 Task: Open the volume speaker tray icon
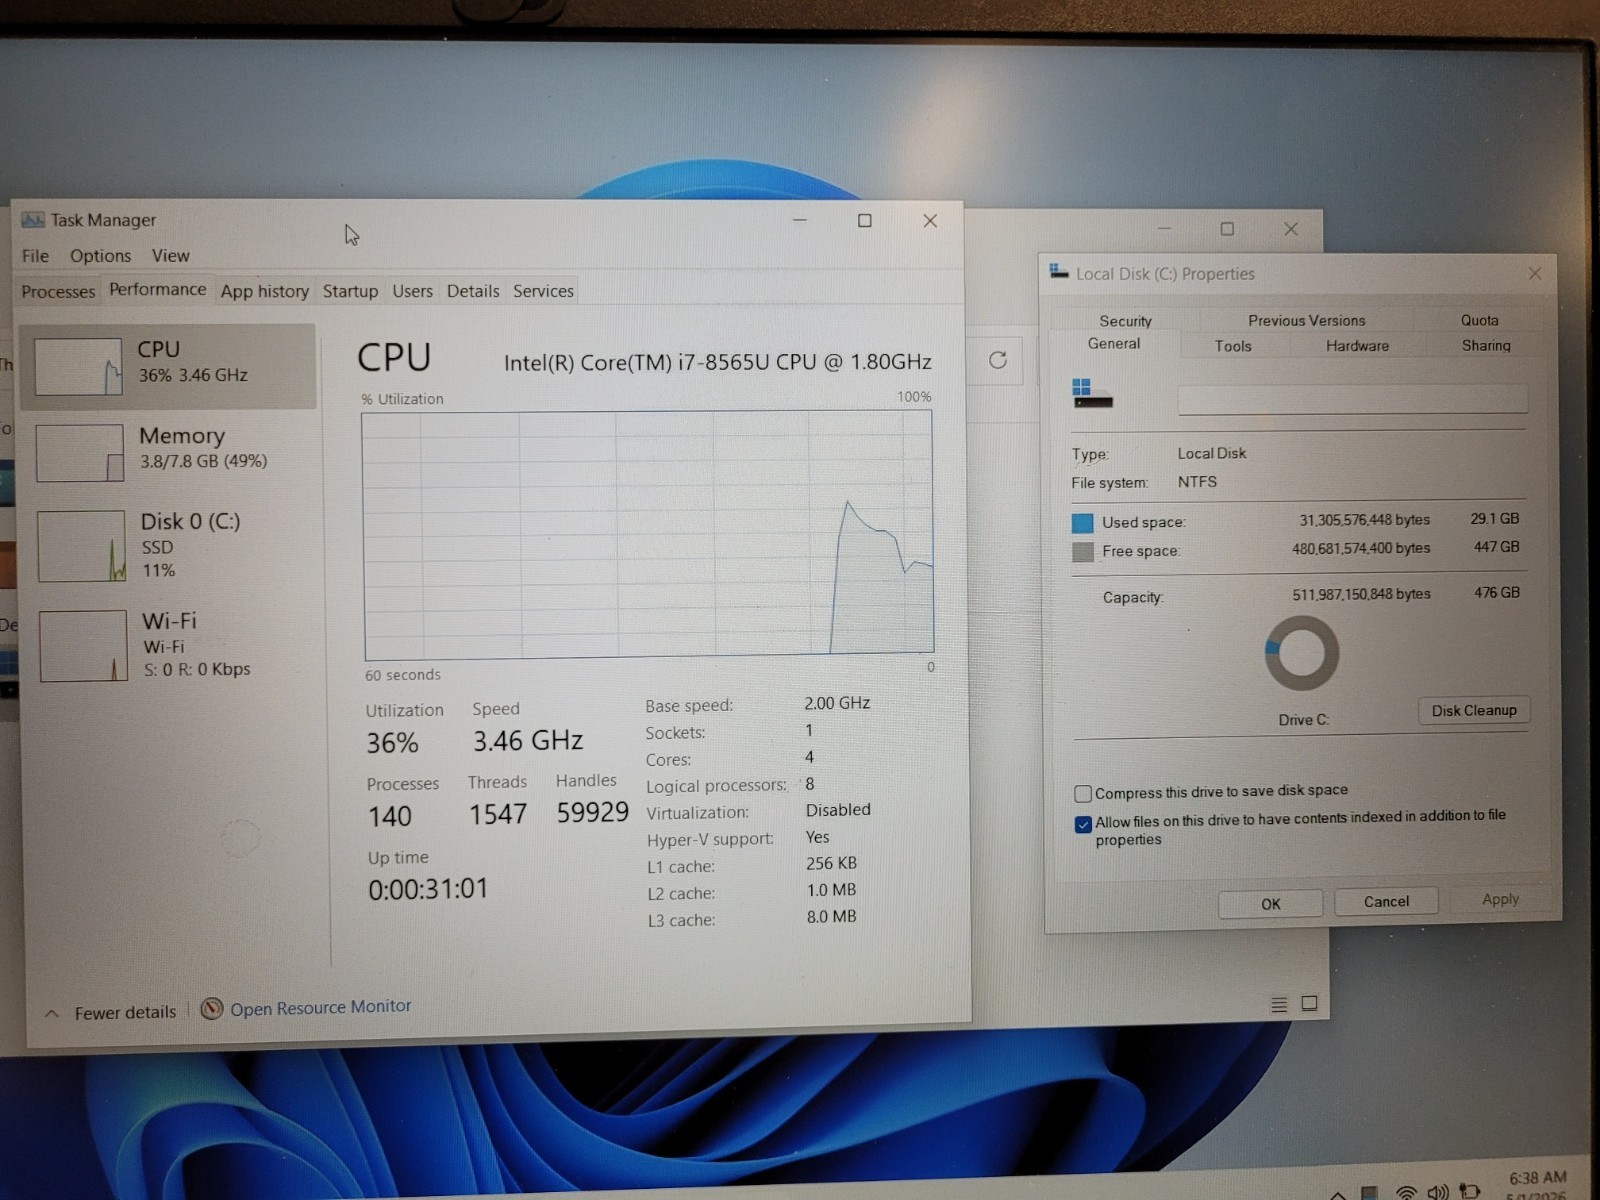pyautogui.click(x=1438, y=1192)
